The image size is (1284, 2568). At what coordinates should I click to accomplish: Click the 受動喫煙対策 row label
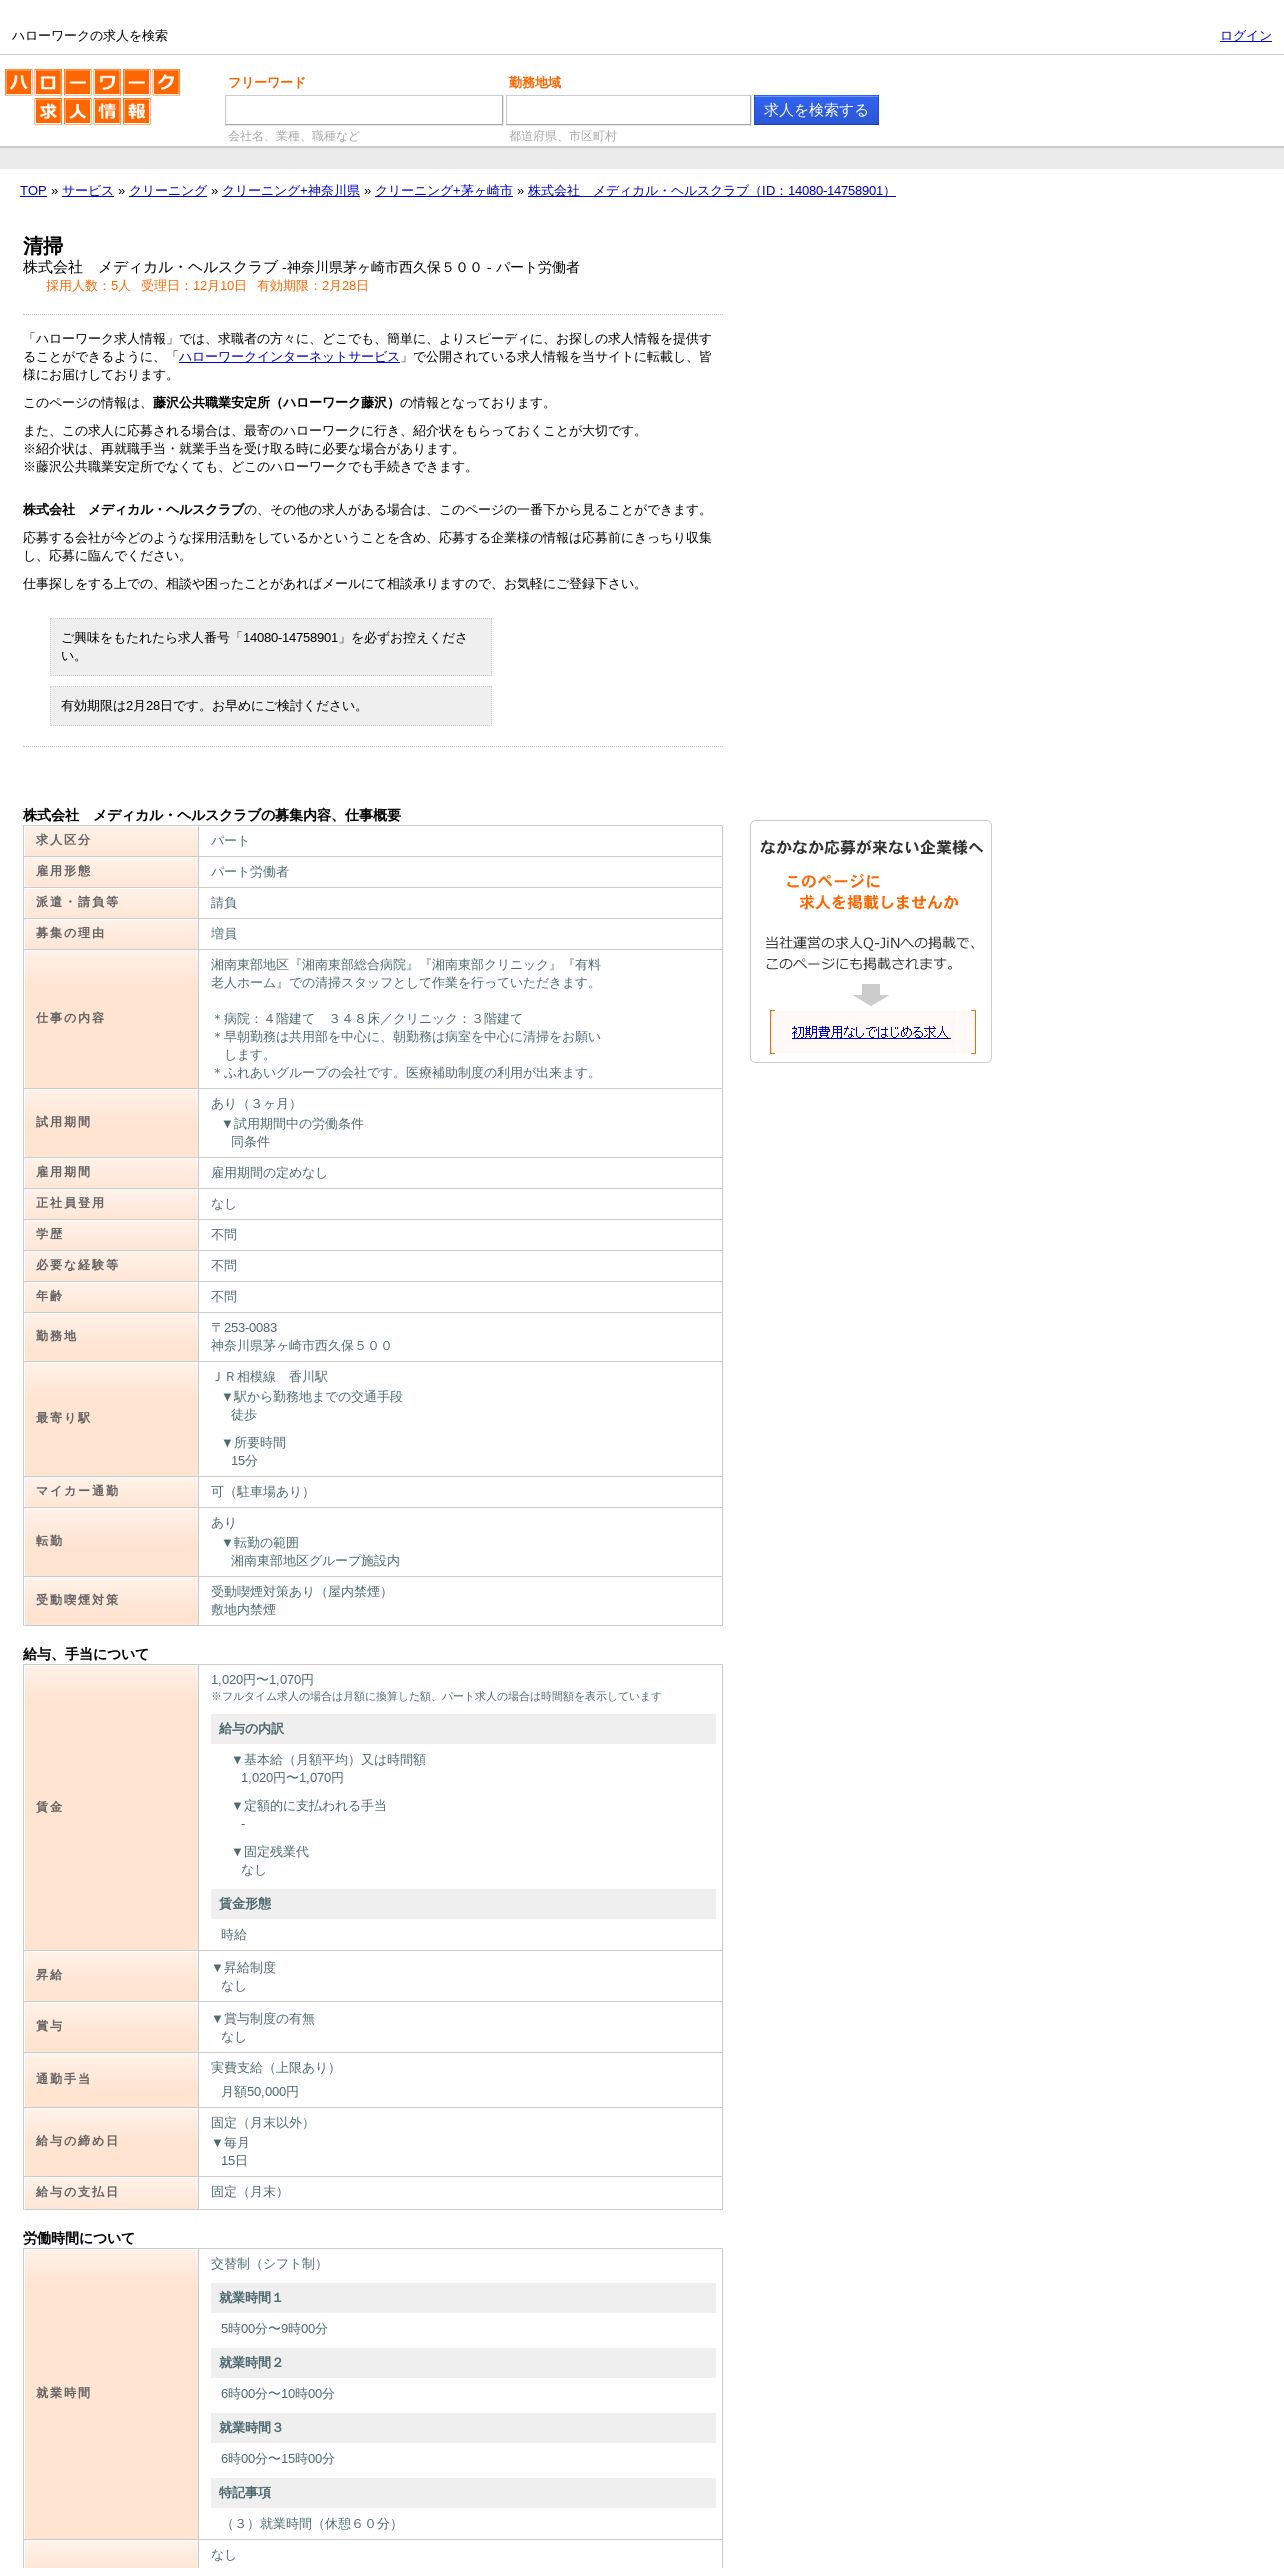click(111, 1601)
